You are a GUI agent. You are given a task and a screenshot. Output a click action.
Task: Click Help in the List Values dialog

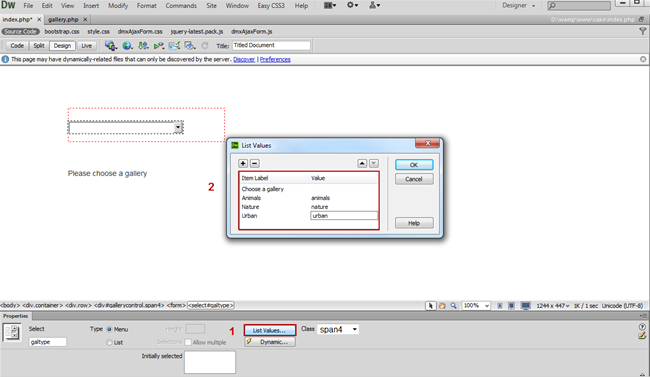pyautogui.click(x=414, y=223)
